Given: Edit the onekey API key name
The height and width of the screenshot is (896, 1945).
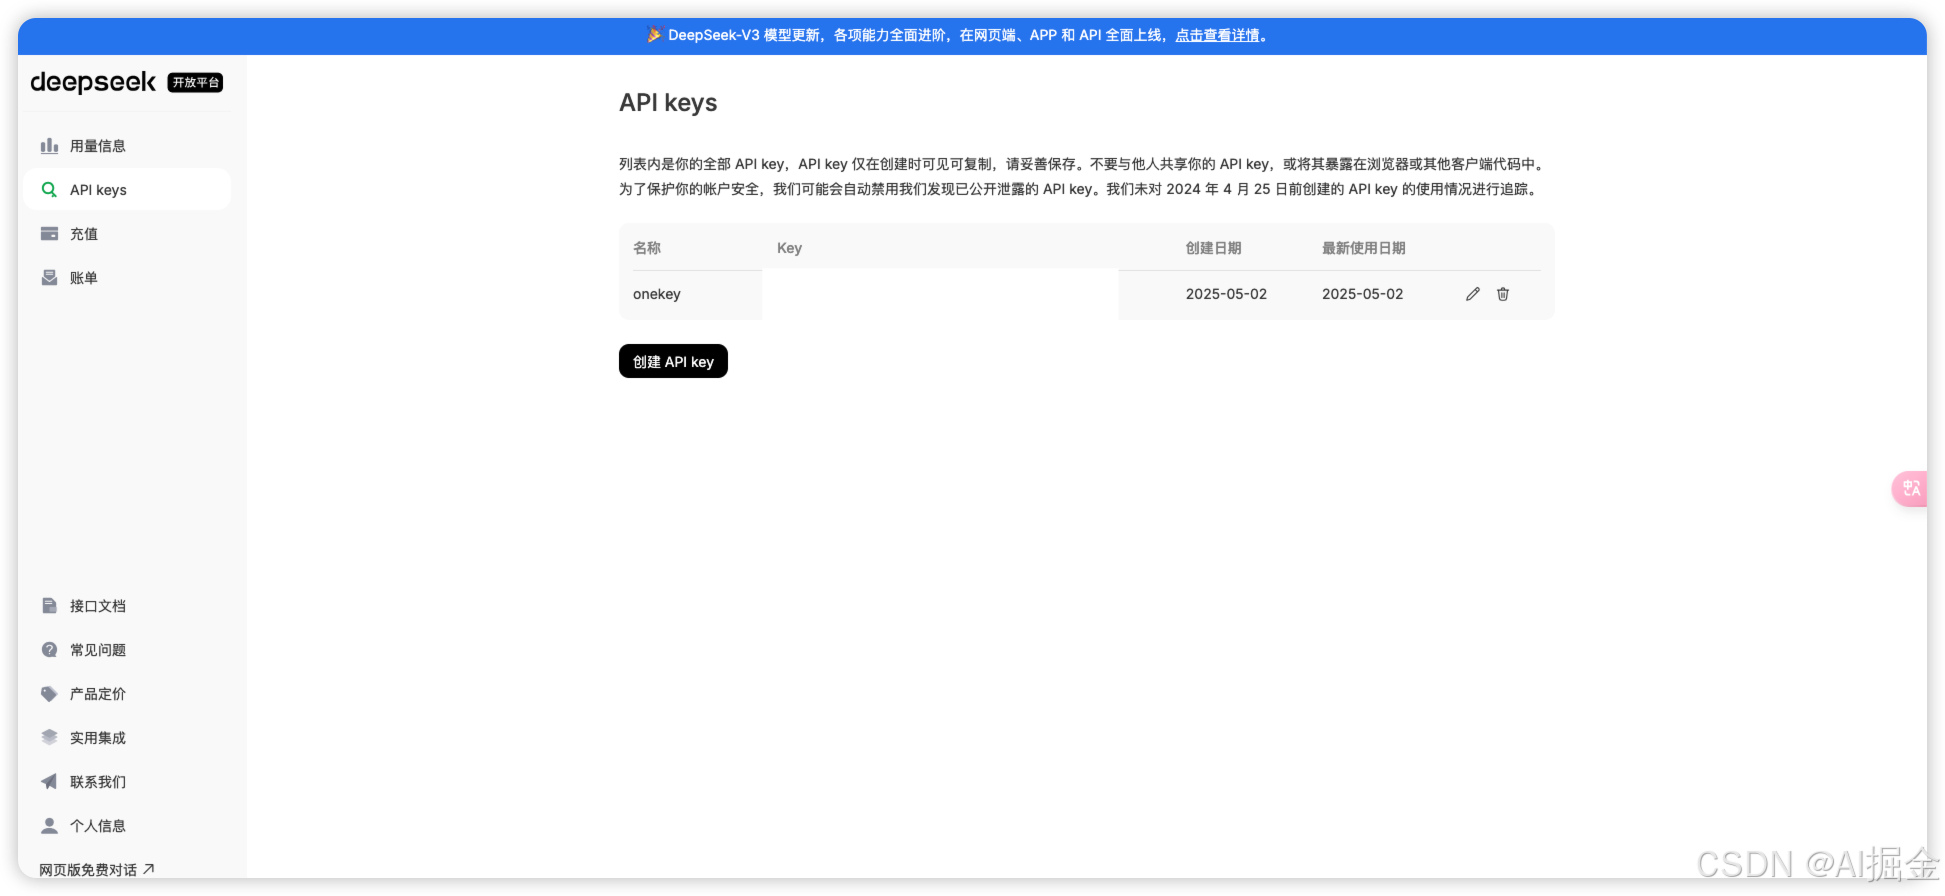Looking at the screenshot, I should coord(1473,294).
